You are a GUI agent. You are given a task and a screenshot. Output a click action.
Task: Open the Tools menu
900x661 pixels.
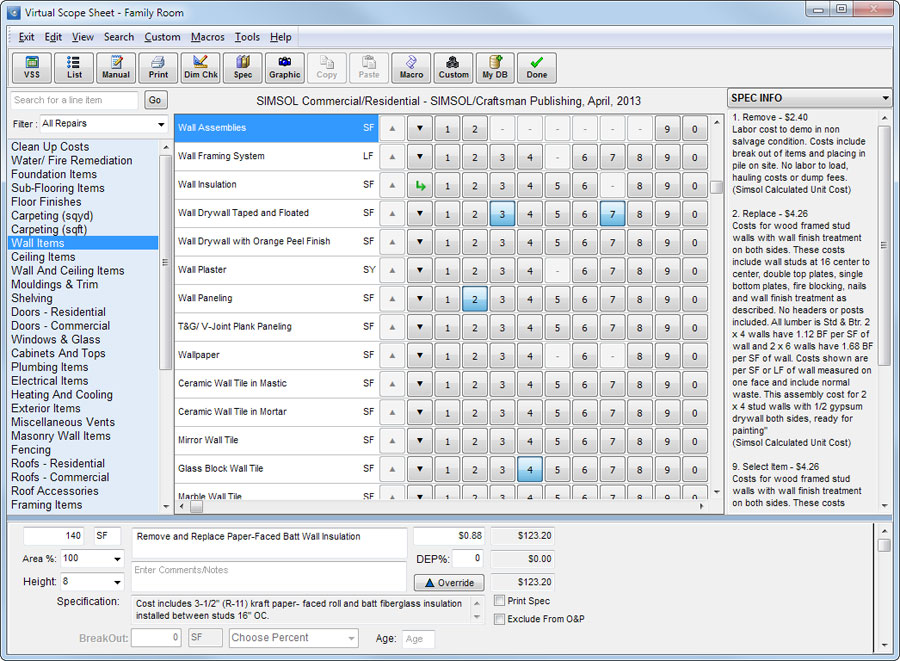[247, 37]
